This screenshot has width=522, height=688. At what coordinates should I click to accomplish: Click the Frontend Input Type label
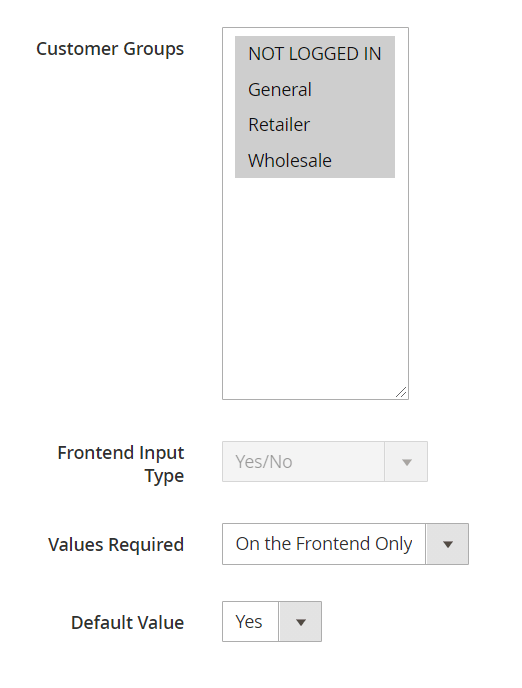[x=121, y=464]
